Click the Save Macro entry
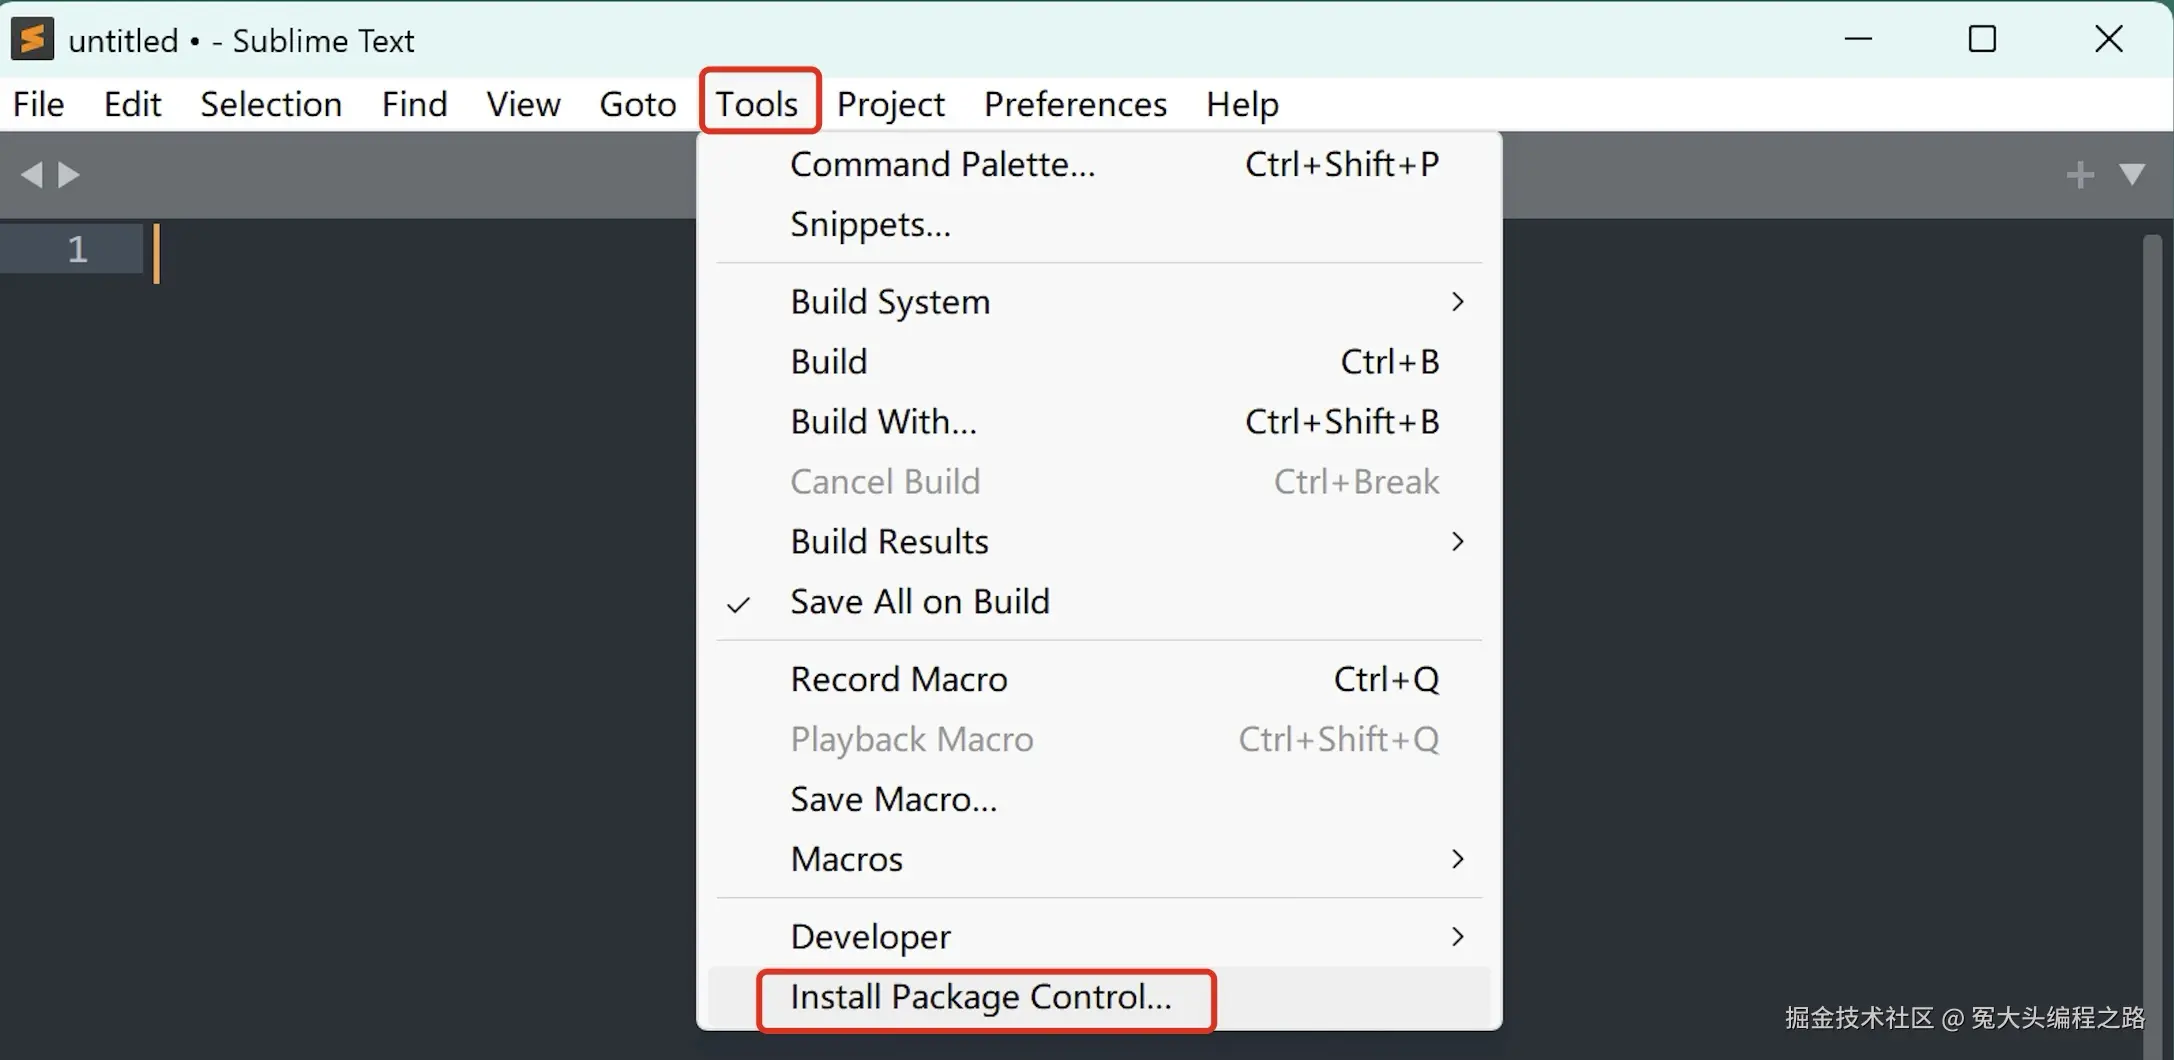This screenshot has width=2174, height=1060. pyautogui.click(x=893, y=800)
